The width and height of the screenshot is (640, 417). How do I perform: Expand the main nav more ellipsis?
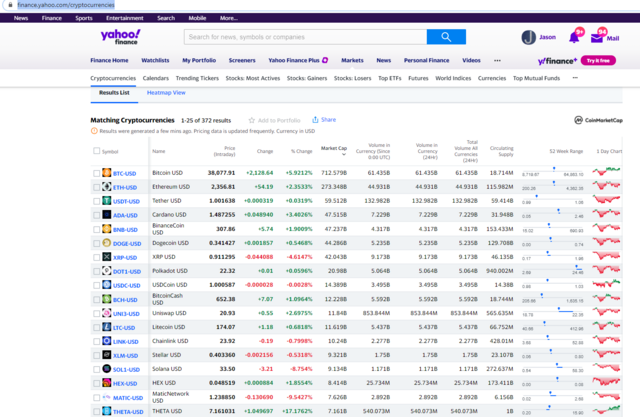click(497, 60)
